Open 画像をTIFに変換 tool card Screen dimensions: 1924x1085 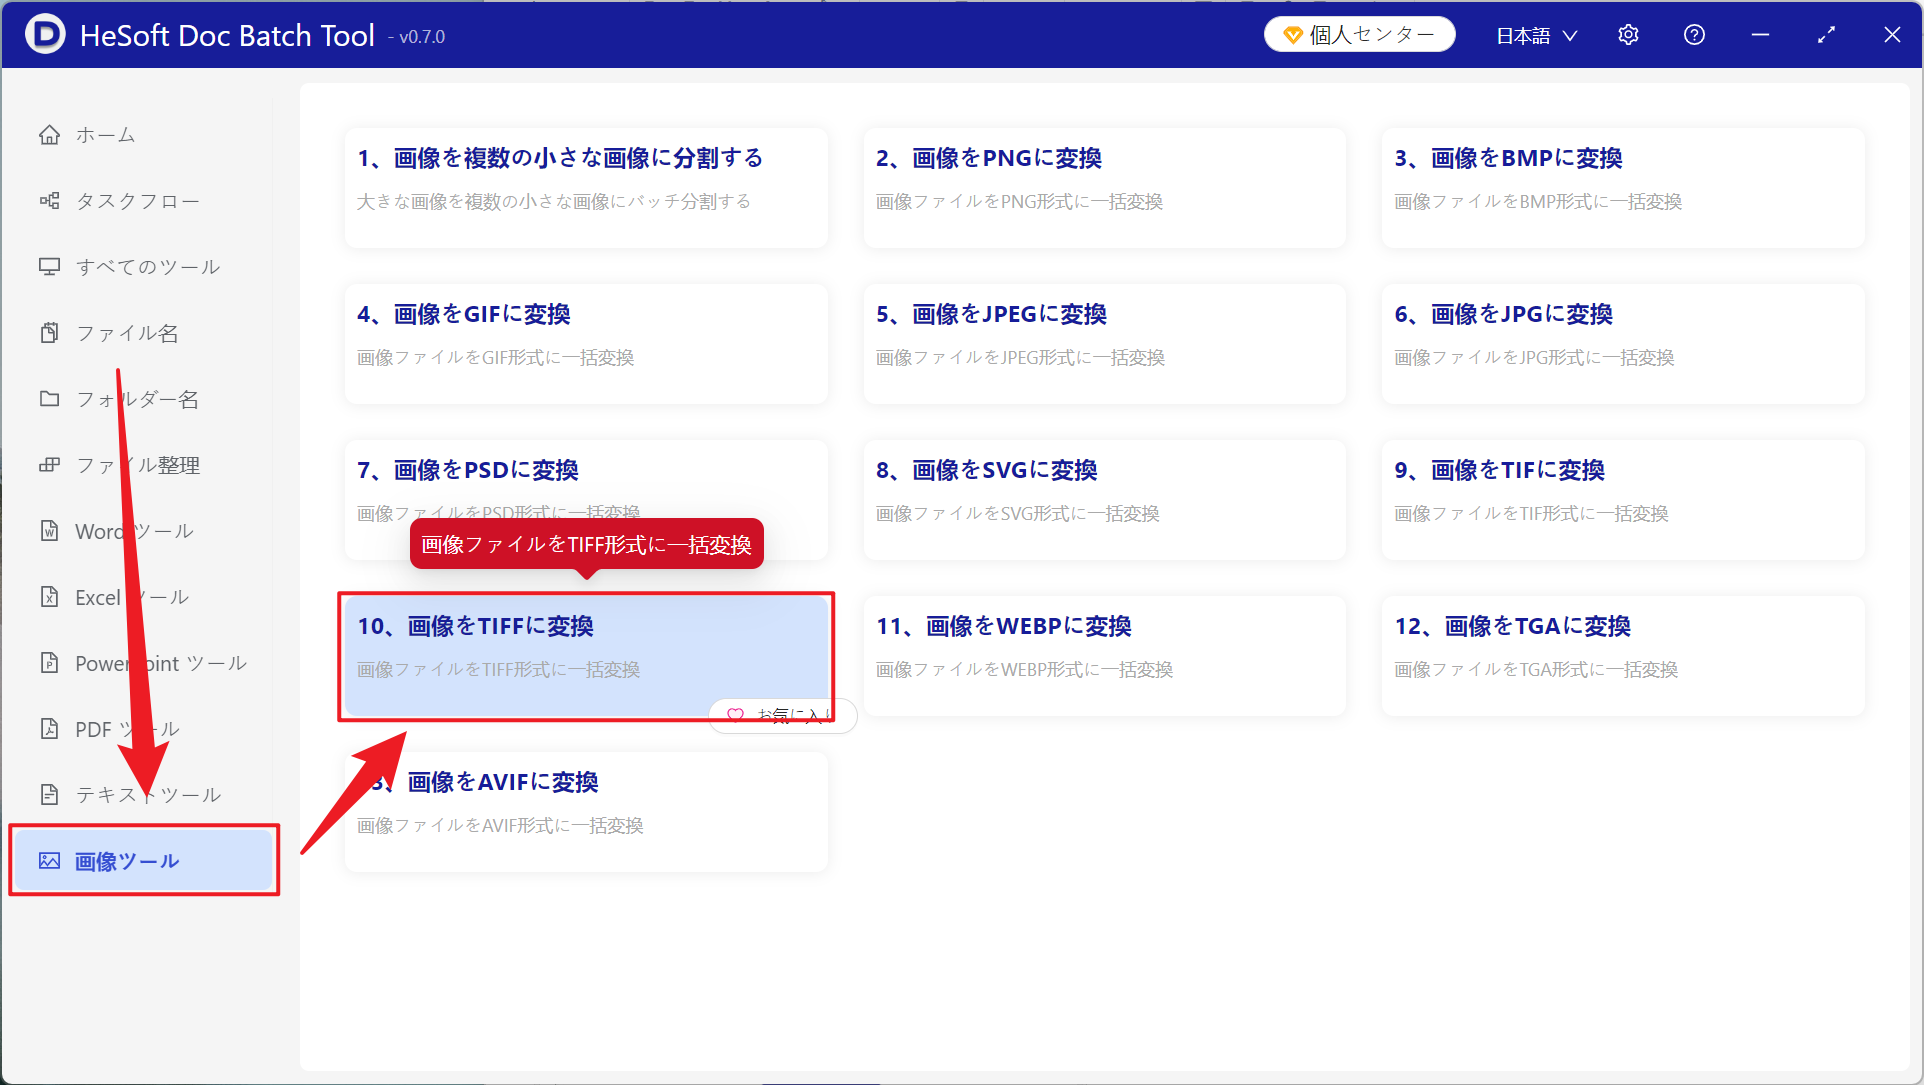point(1623,499)
